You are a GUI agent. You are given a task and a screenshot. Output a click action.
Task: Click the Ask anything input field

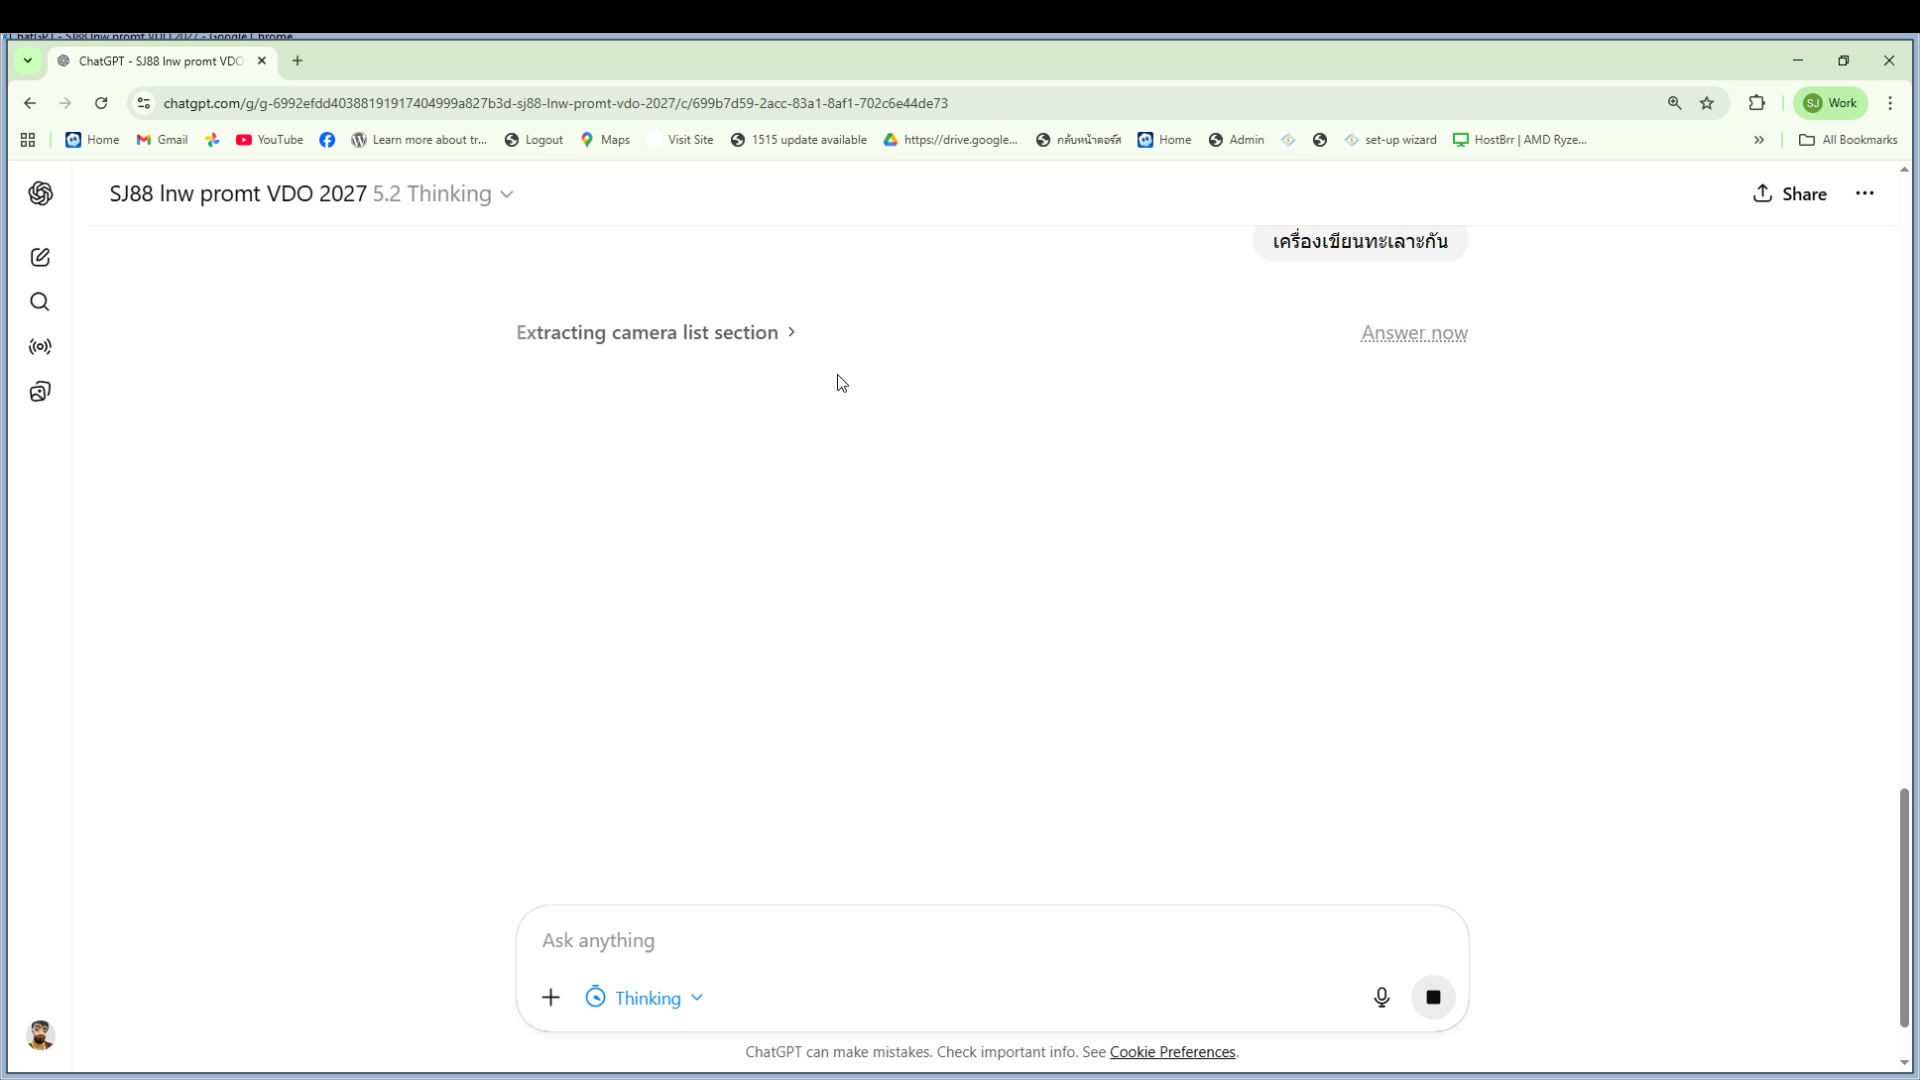(x=950, y=940)
